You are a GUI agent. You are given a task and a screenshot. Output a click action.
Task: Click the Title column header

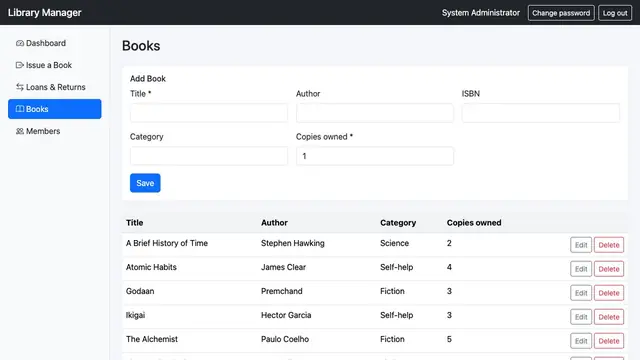point(134,223)
